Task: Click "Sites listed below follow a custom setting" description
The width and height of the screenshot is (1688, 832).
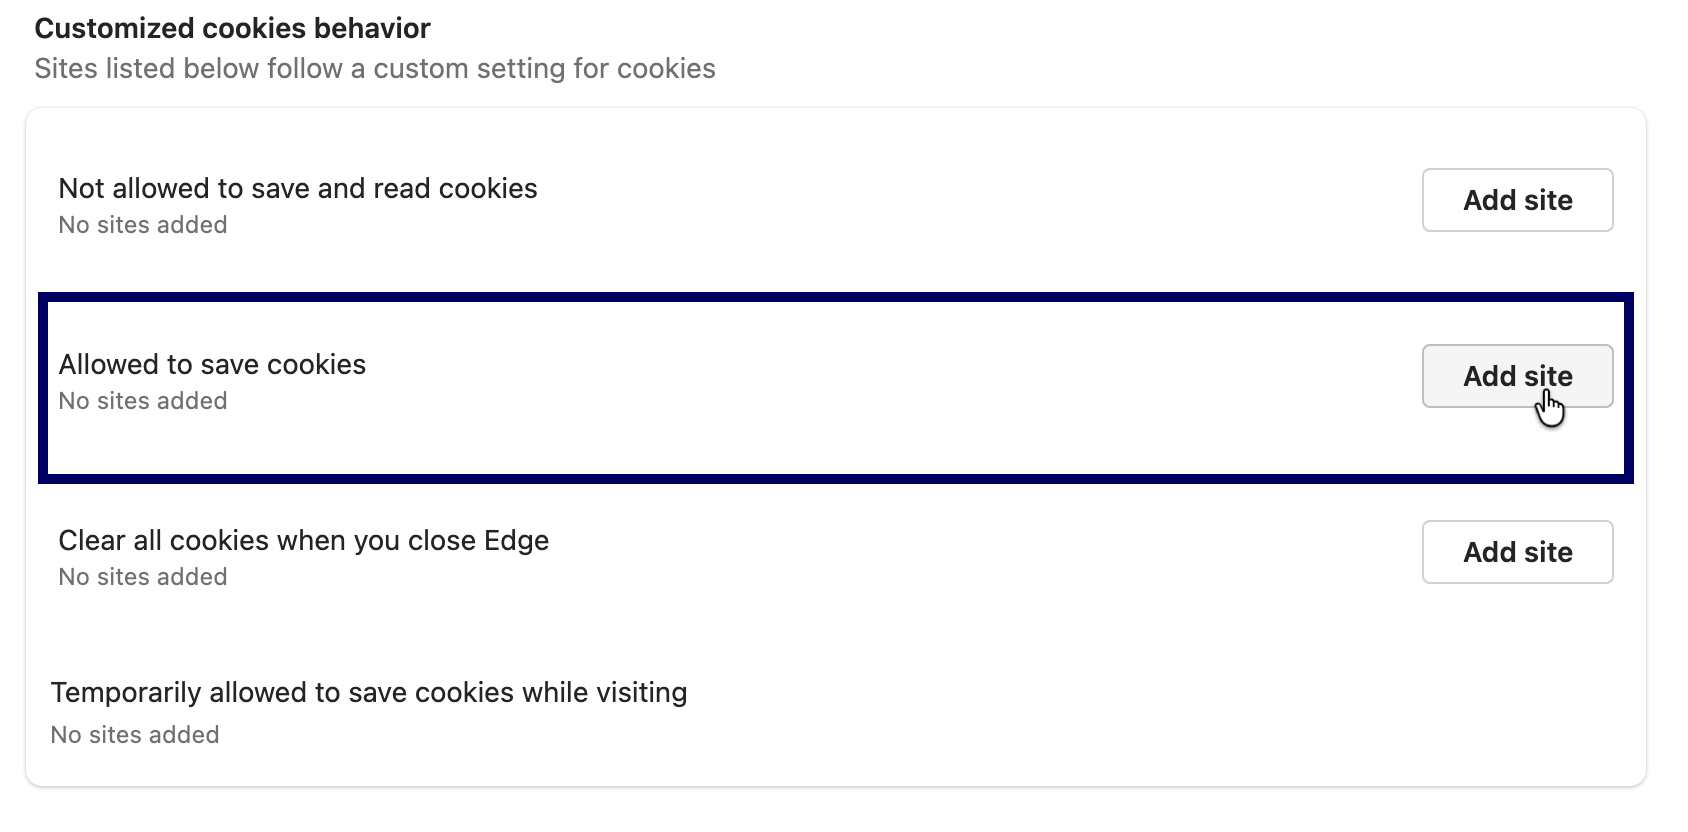Action: point(375,68)
